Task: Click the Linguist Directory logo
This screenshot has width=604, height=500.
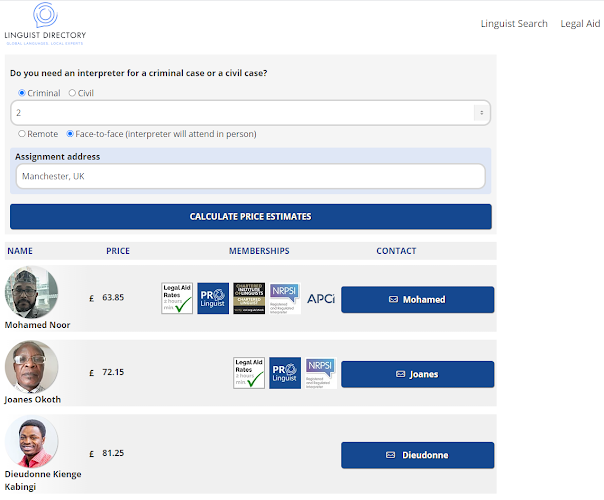Action: pyautogui.click(x=45, y=24)
